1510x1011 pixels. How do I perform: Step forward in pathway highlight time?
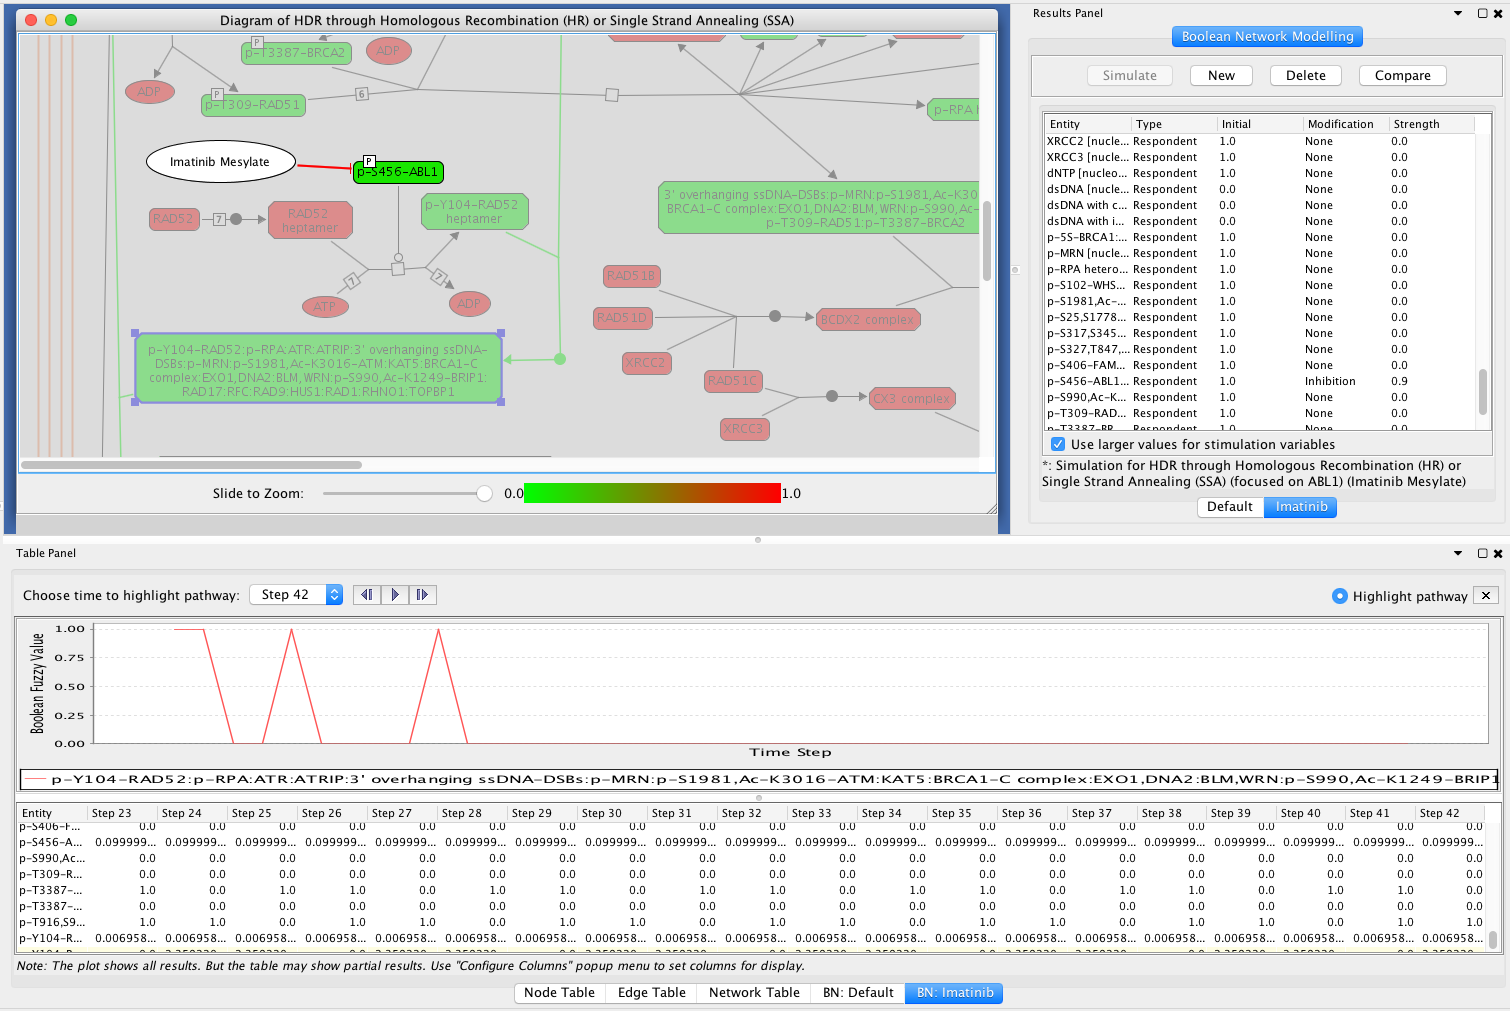pyautogui.click(x=422, y=595)
